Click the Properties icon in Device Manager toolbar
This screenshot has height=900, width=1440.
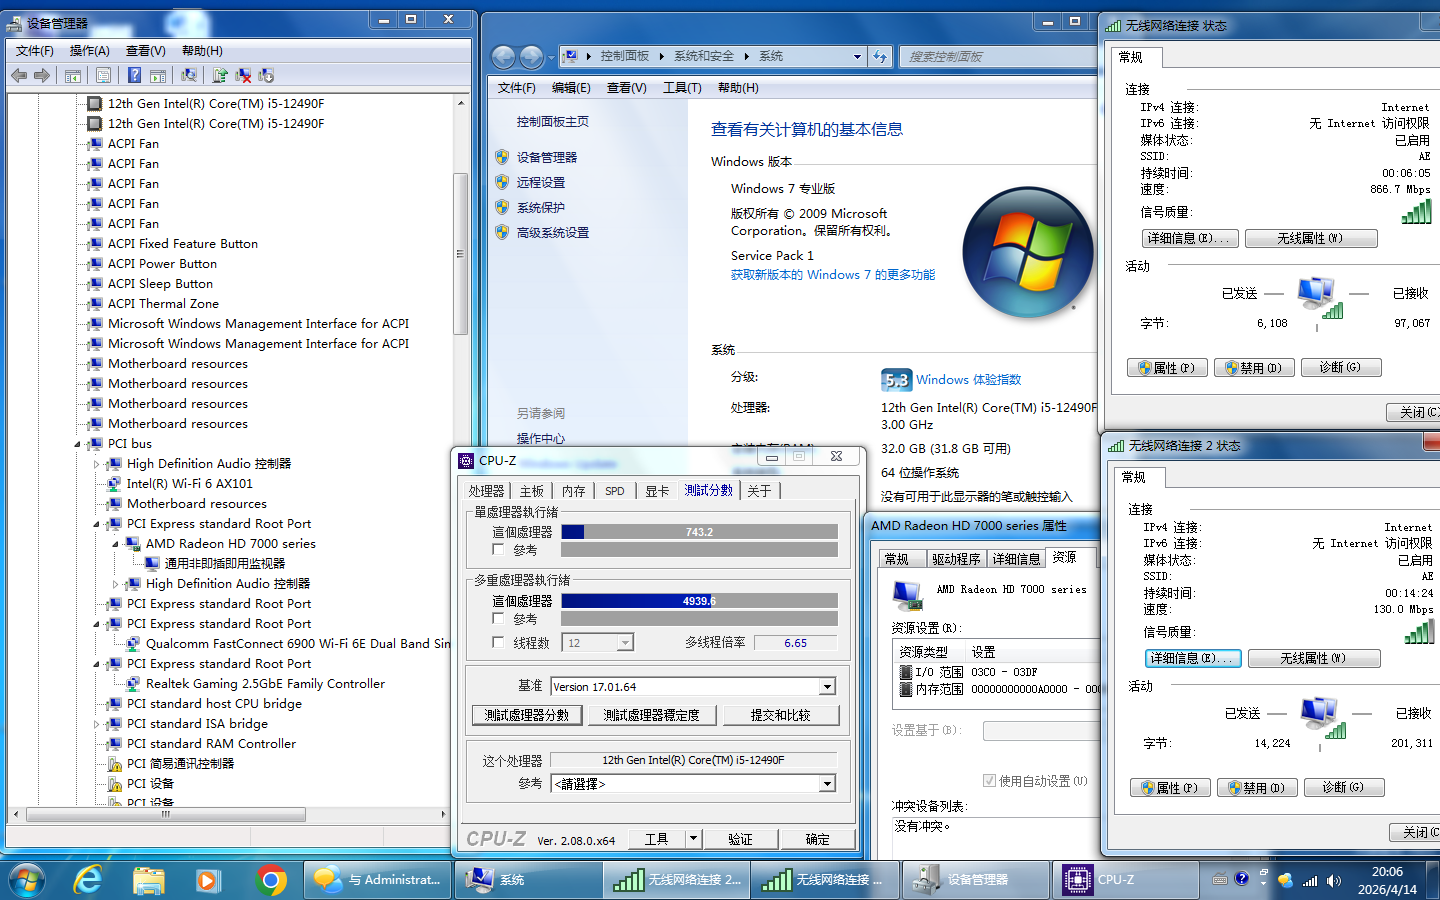click(x=103, y=75)
